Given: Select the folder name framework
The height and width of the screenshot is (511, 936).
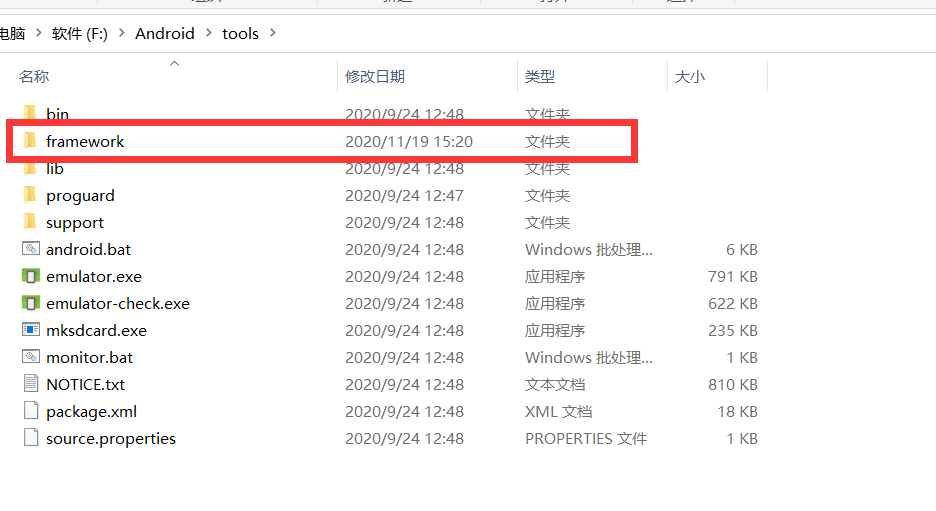Looking at the screenshot, I should point(85,141).
